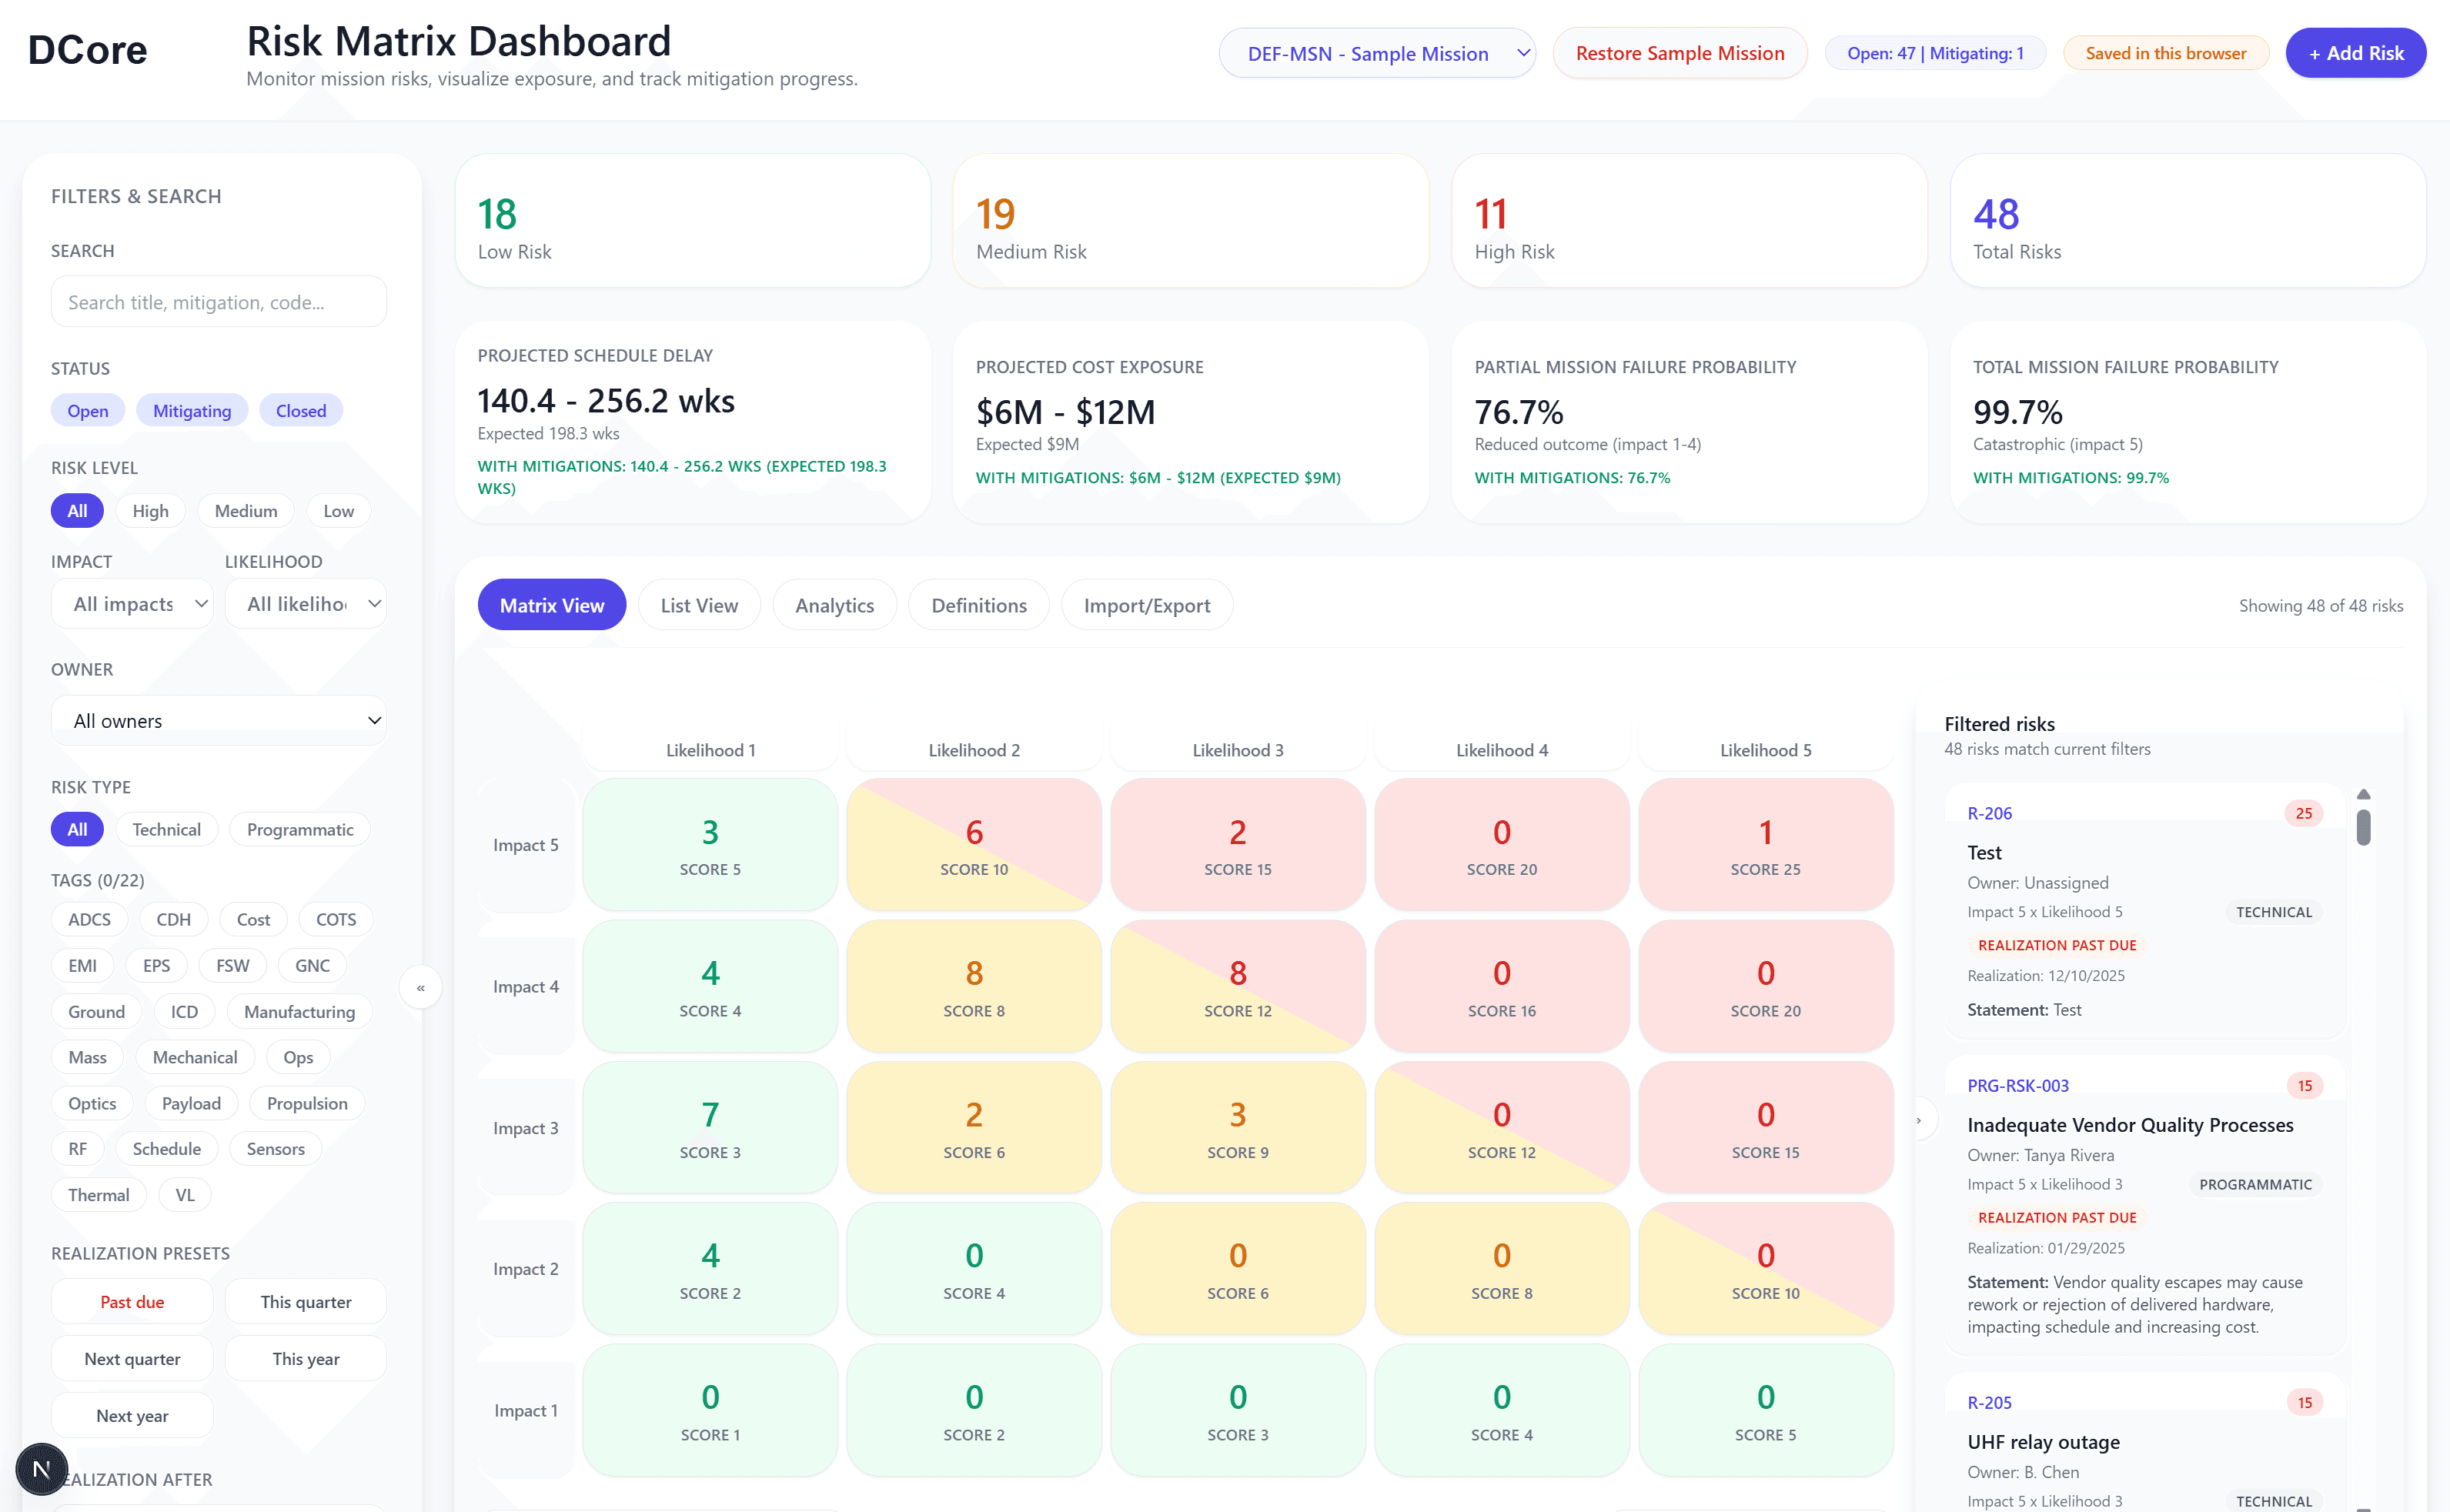Click the + Add Risk button
The width and height of the screenshot is (2450, 1512).
[2355, 53]
